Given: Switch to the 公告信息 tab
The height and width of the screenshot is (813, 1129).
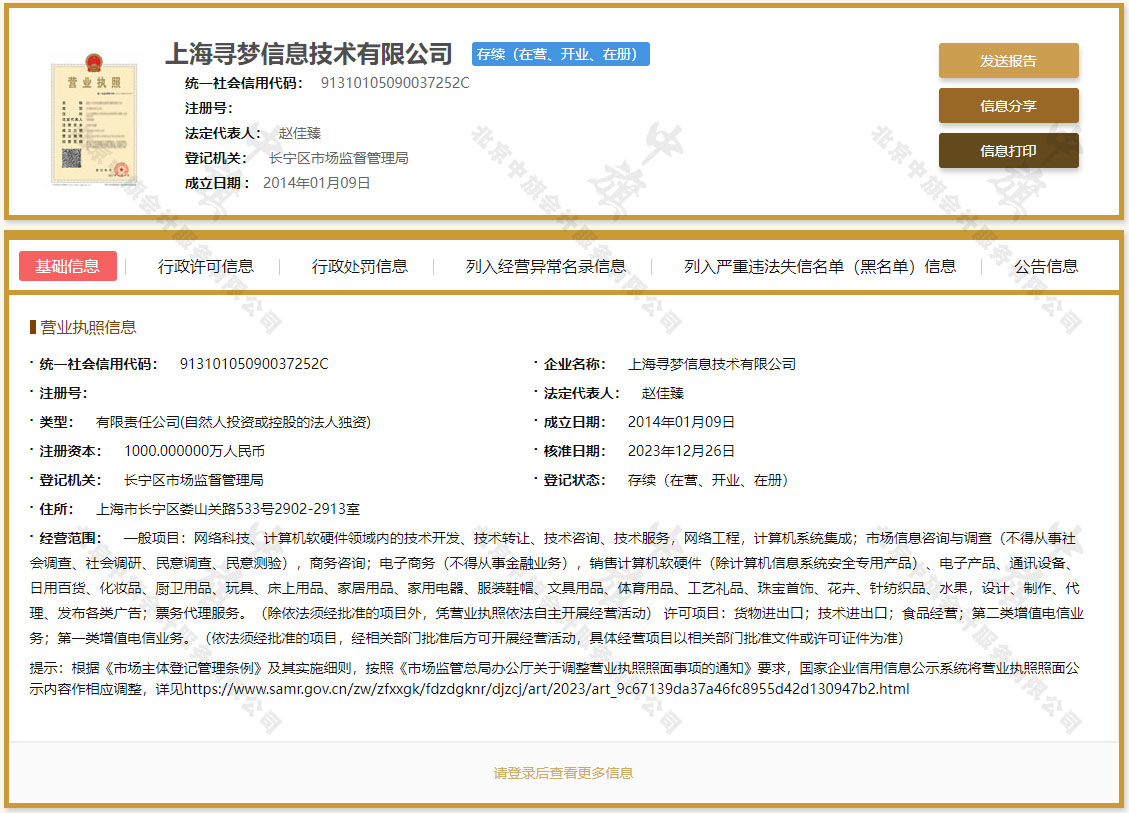Looking at the screenshot, I should (x=1044, y=266).
